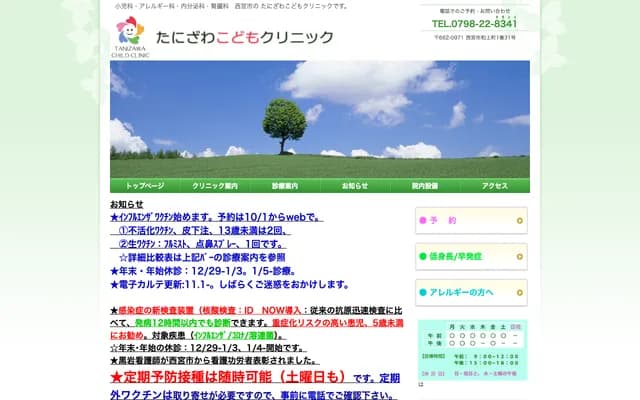Open the アクセス navigation item
Image resolution: width=640 pixels, height=400 pixels.
[495, 186]
